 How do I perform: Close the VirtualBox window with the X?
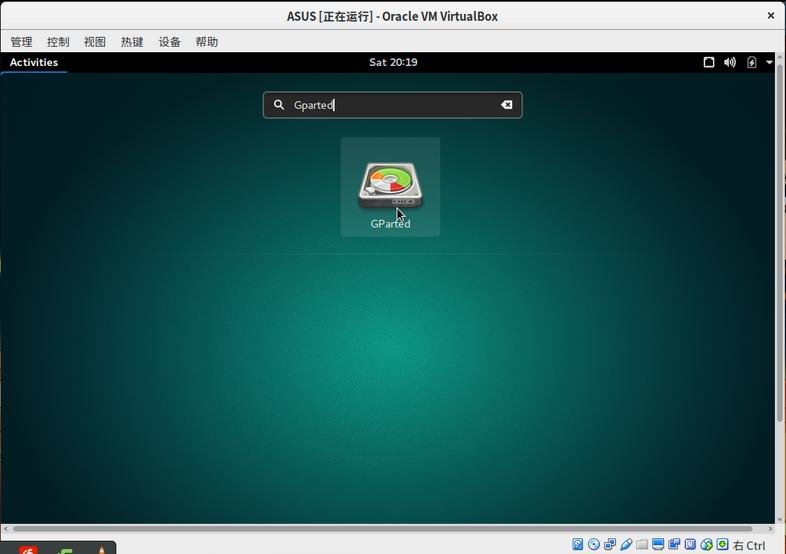coord(771,16)
